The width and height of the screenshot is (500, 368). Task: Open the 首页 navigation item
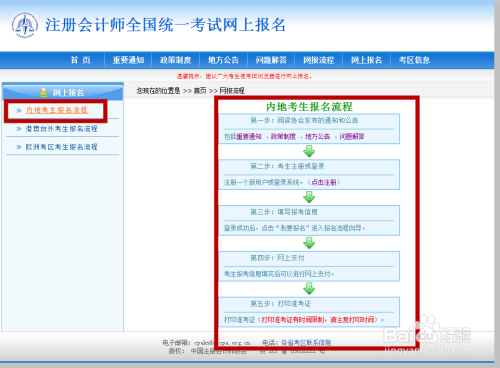[80, 60]
